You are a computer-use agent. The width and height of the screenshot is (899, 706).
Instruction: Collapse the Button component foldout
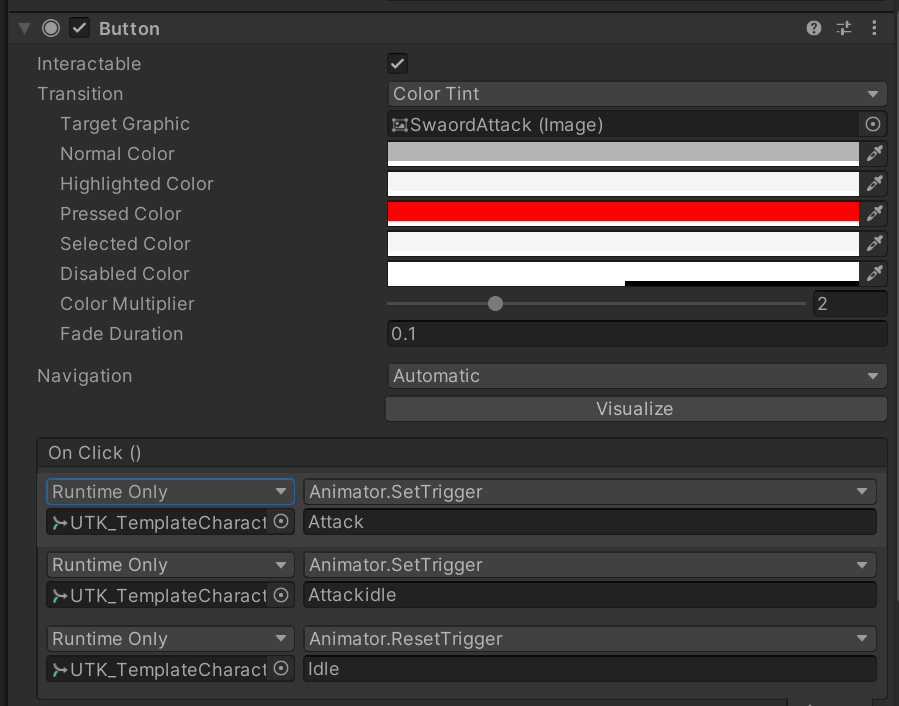tap(24, 28)
